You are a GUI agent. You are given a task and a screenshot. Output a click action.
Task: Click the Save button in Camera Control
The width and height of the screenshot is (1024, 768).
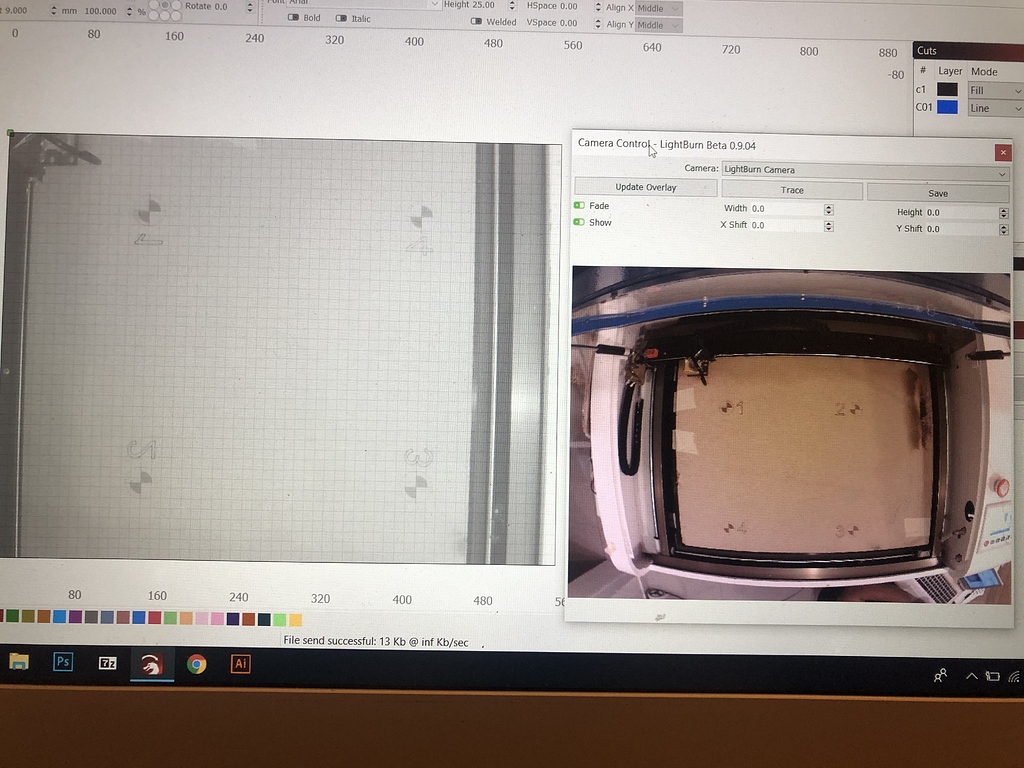(938, 192)
